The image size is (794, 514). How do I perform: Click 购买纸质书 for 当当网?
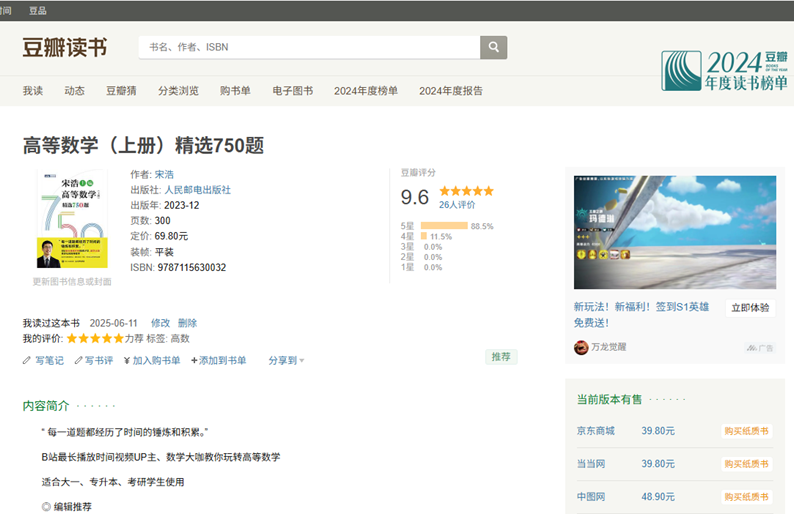[x=746, y=464]
